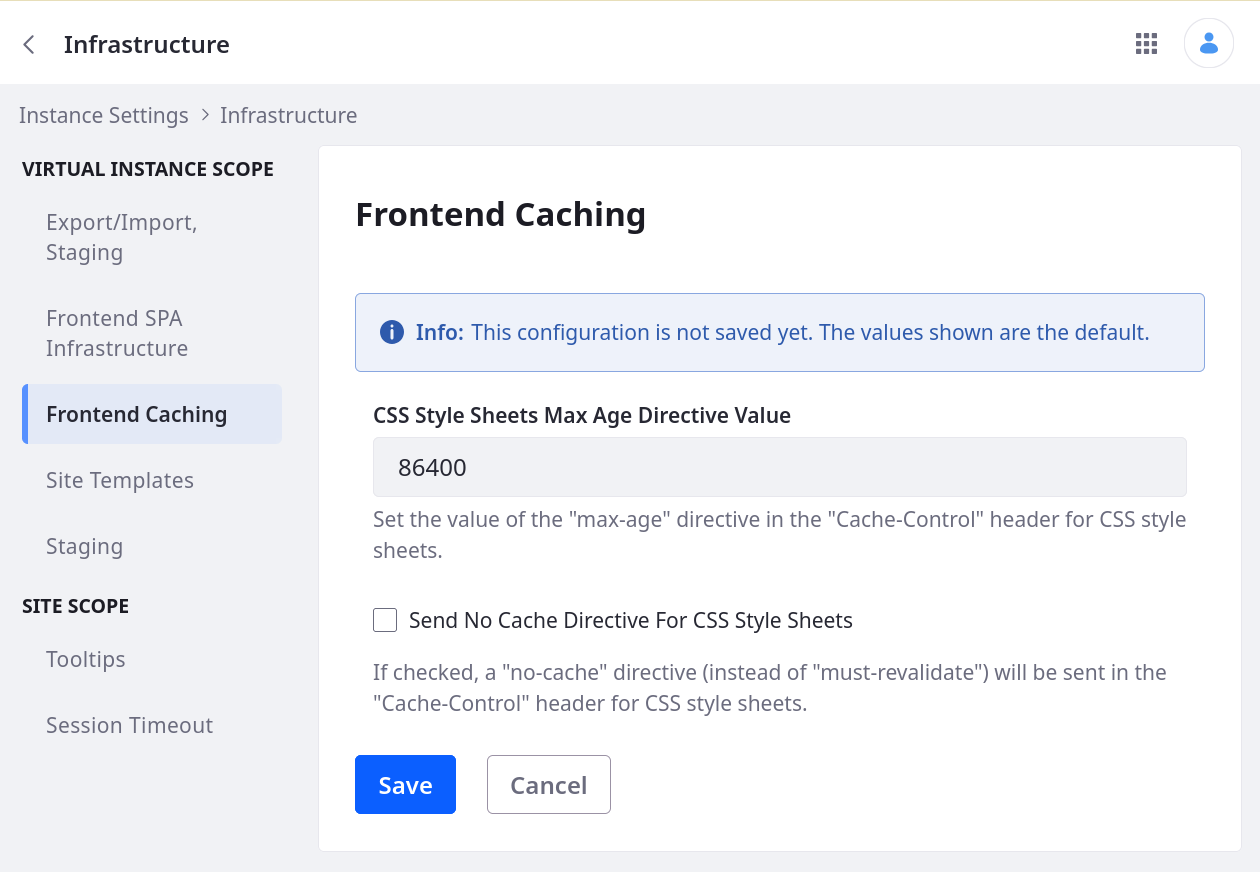Click the back arrow beside Infrastructure title
This screenshot has height=872, width=1260.
pos(29,44)
